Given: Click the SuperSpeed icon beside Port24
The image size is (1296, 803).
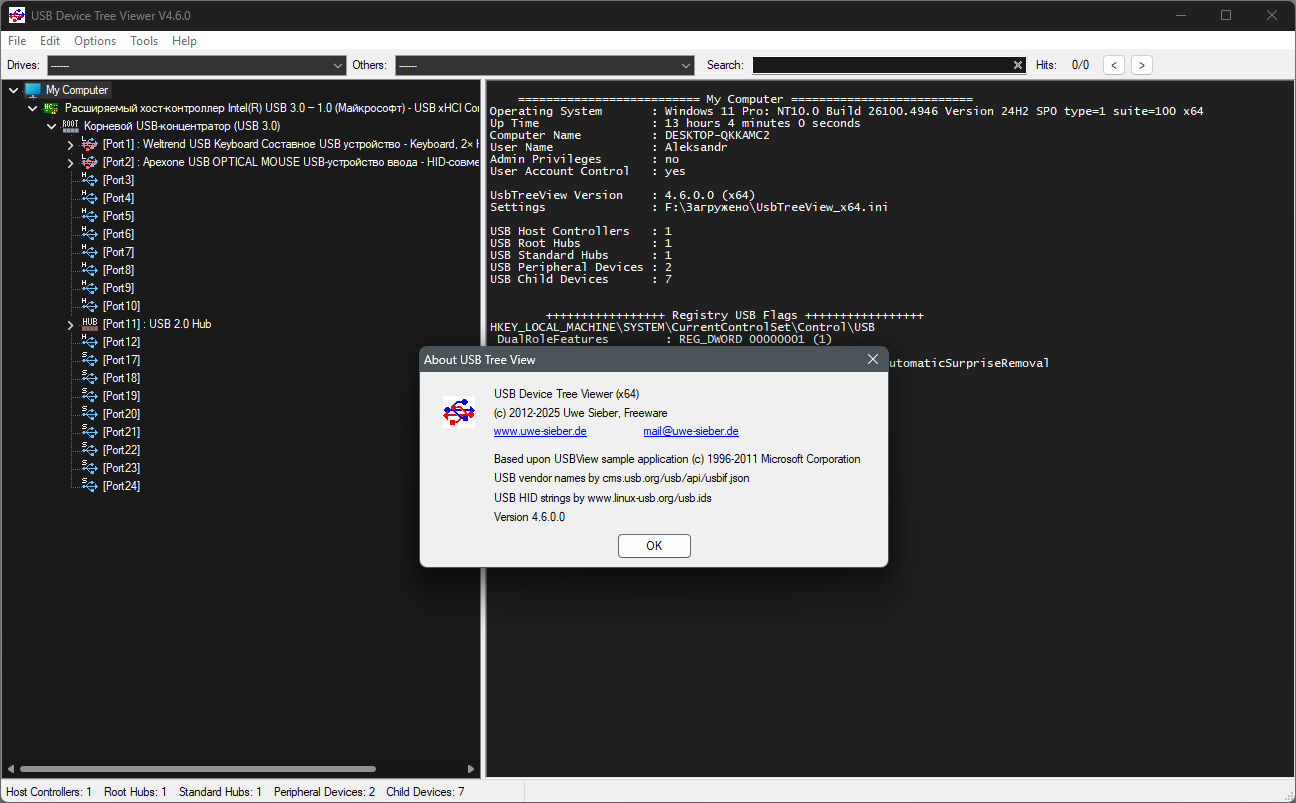Looking at the screenshot, I should pos(89,486).
